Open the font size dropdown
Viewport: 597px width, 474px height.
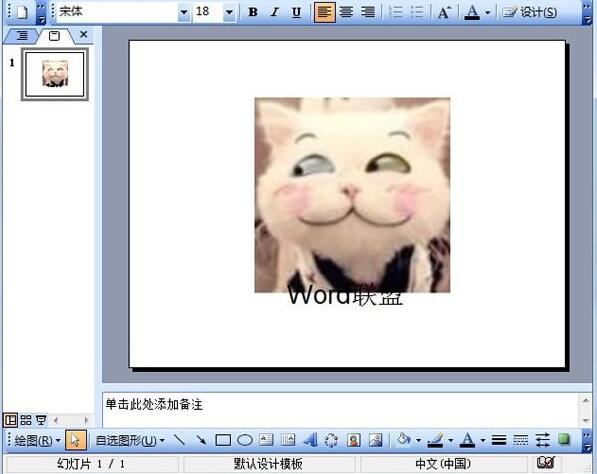coord(229,12)
